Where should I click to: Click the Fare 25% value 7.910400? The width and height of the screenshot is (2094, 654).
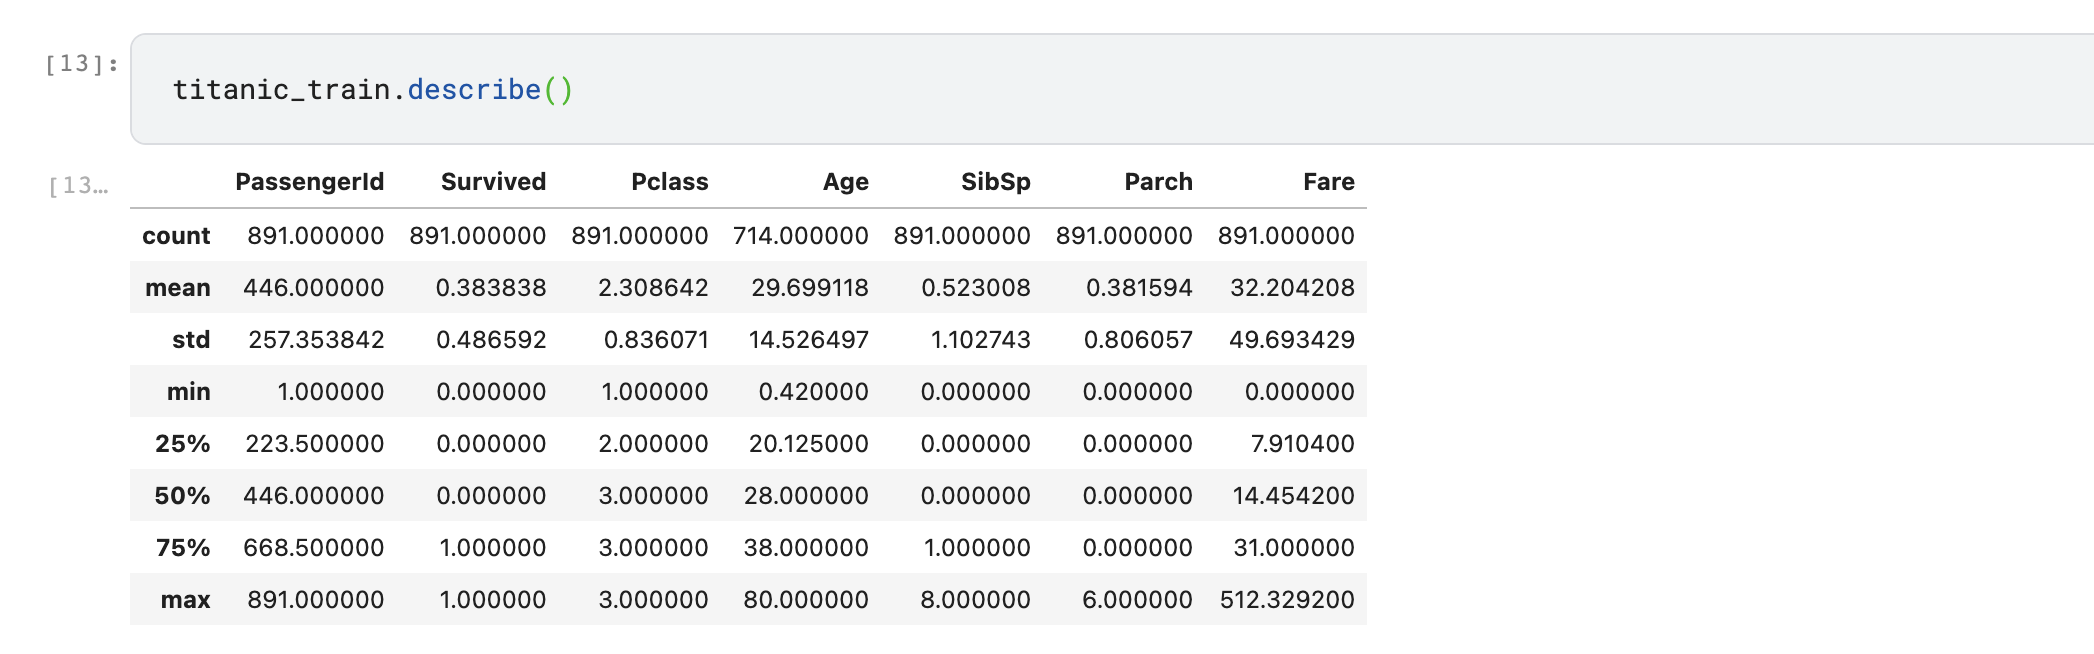1303,444
